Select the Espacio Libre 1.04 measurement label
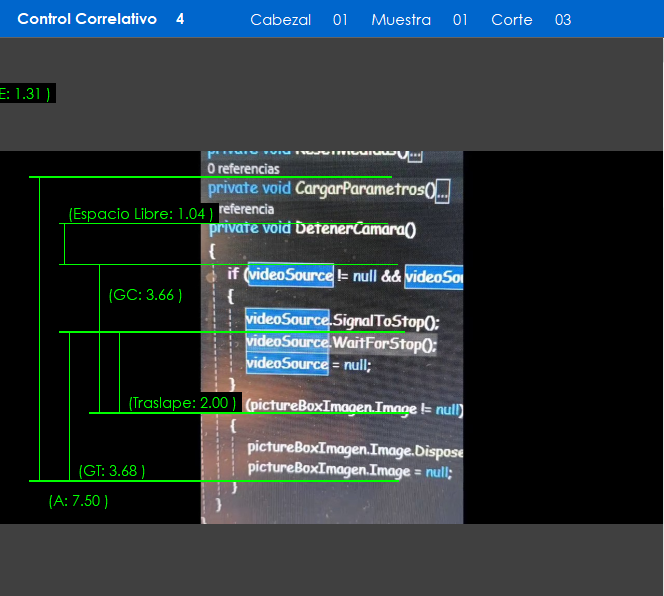664x596 pixels. (141, 214)
